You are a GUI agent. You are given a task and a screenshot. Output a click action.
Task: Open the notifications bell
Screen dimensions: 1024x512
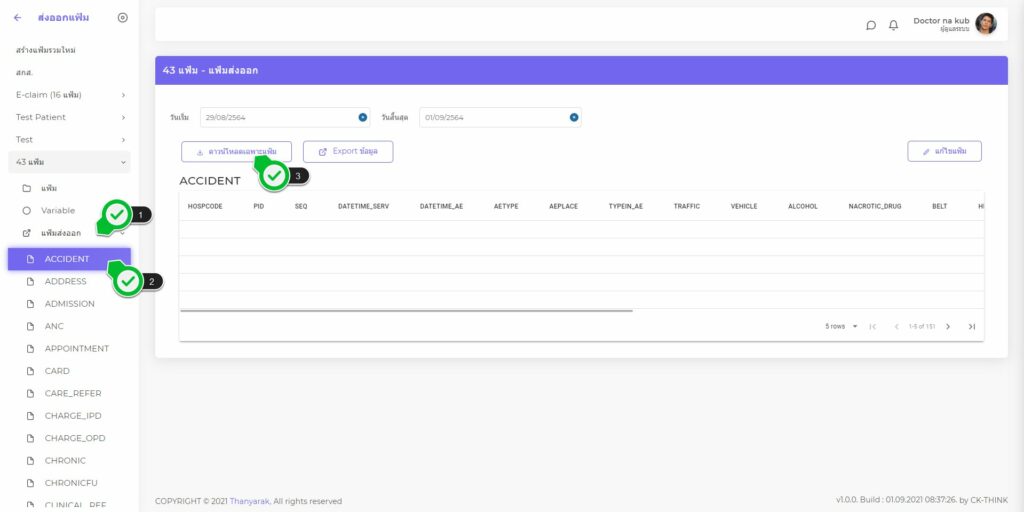coord(893,25)
